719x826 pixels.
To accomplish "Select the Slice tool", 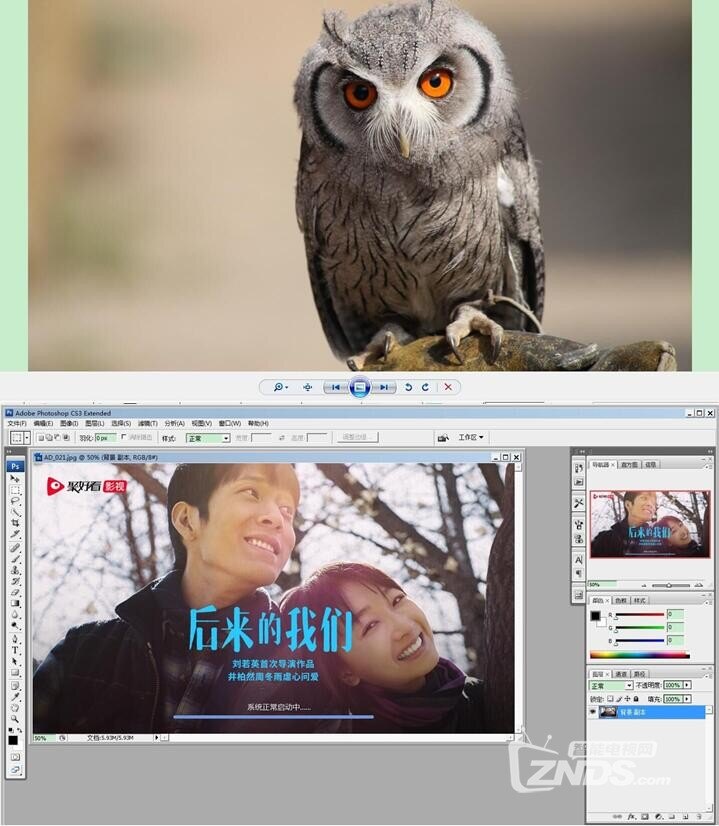I will [15, 534].
